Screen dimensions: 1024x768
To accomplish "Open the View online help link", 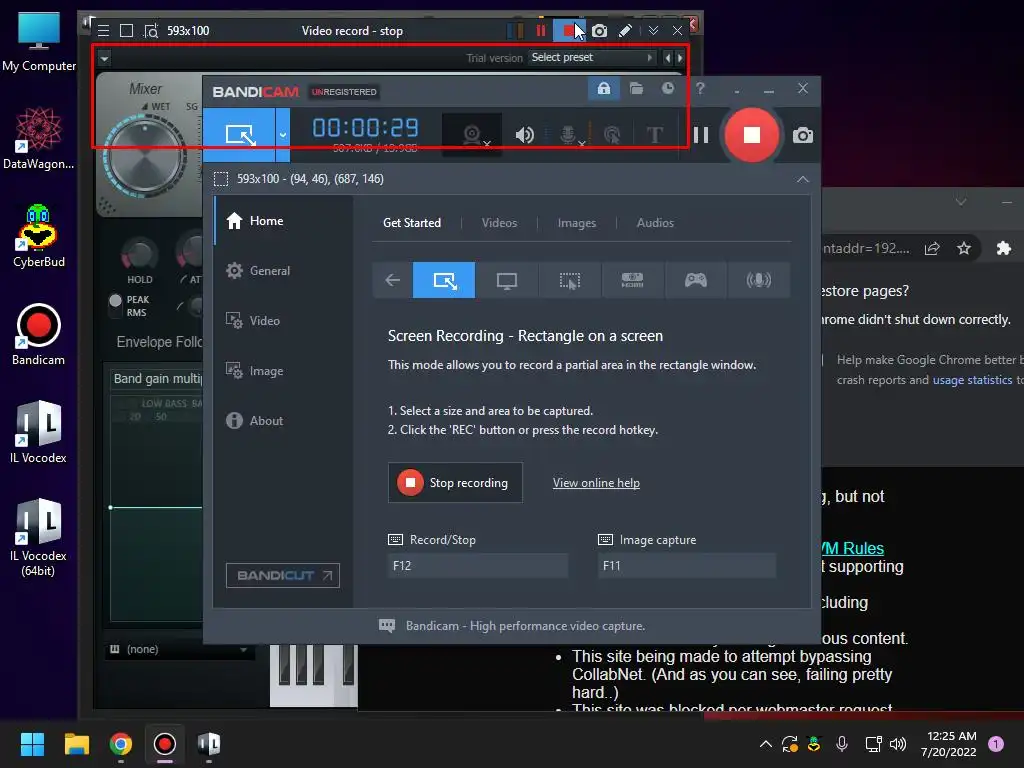I will pos(596,483).
